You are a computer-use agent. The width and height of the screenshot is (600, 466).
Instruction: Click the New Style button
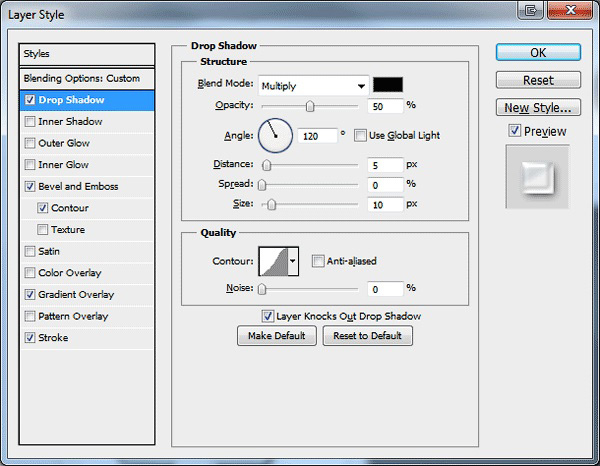point(538,108)
